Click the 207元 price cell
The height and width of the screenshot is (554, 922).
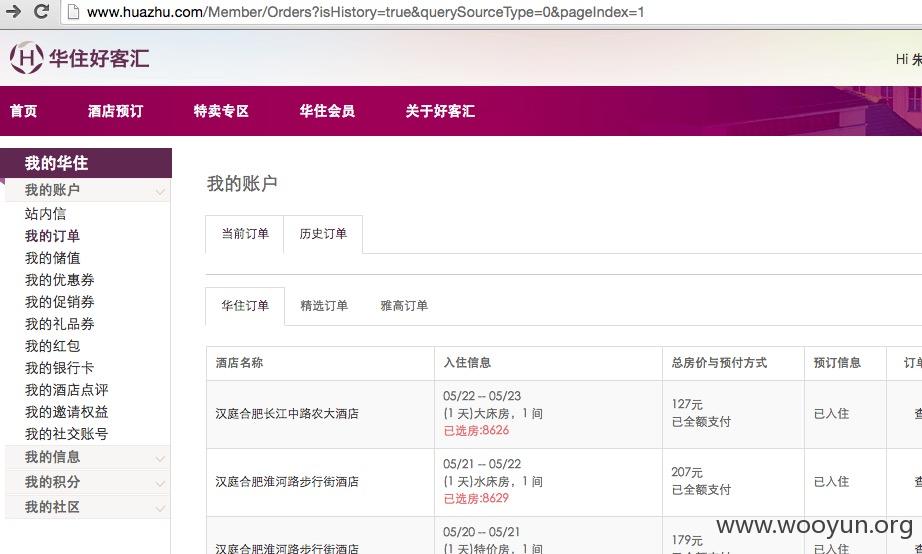click(687, 472)
